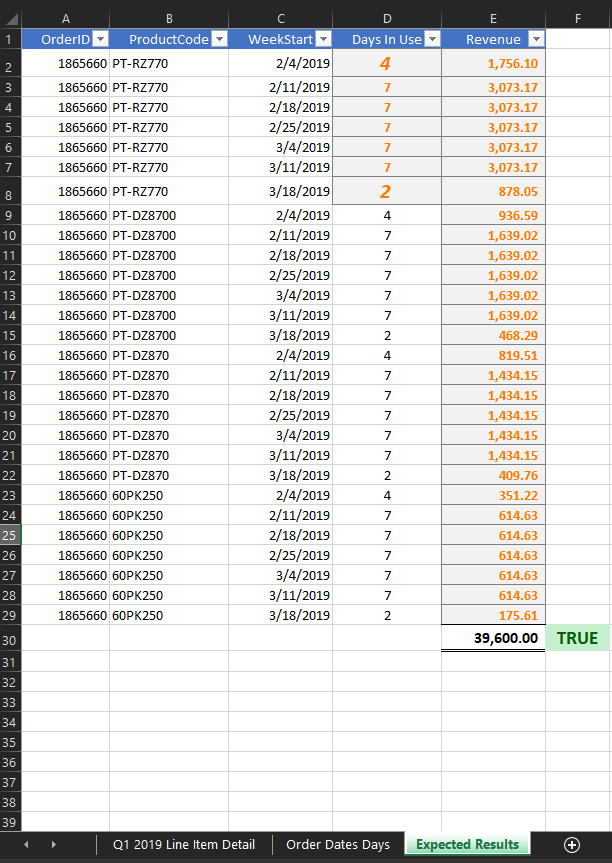The image size is (612, 863).
Task: Add a new sheet with plus icon
Action: pyautogui.click(x=572, y=845)
